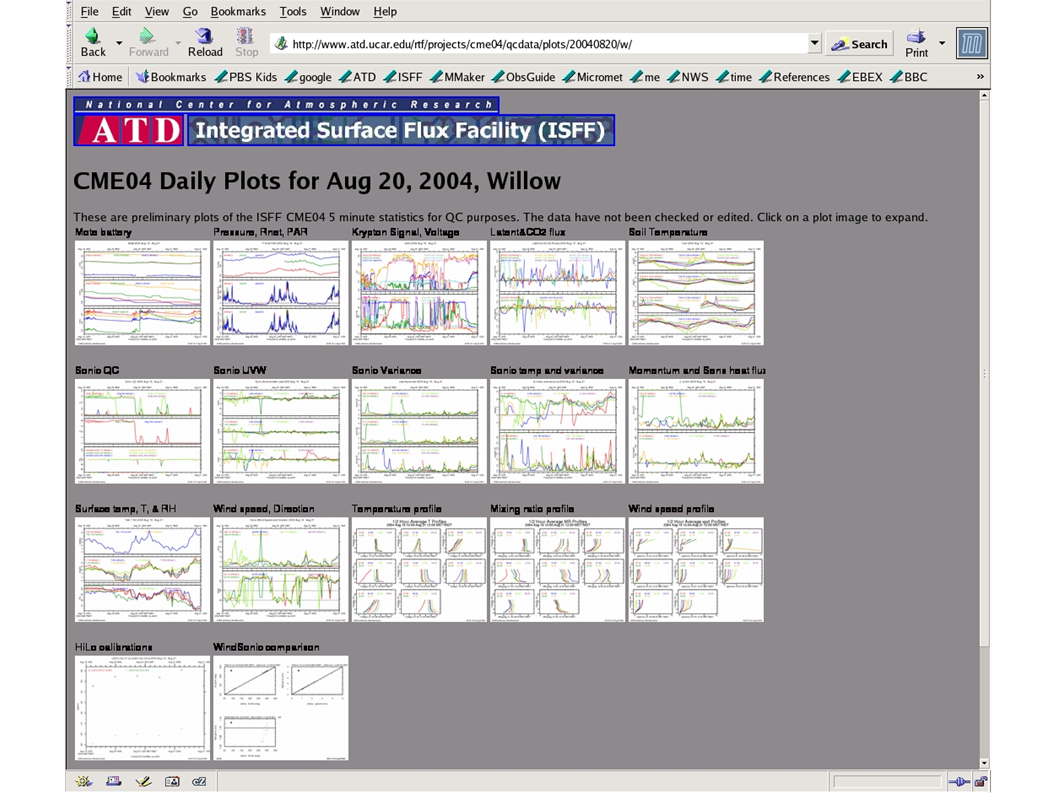Expand the Krypton Signal, Voltage plot

click(419, 293)
